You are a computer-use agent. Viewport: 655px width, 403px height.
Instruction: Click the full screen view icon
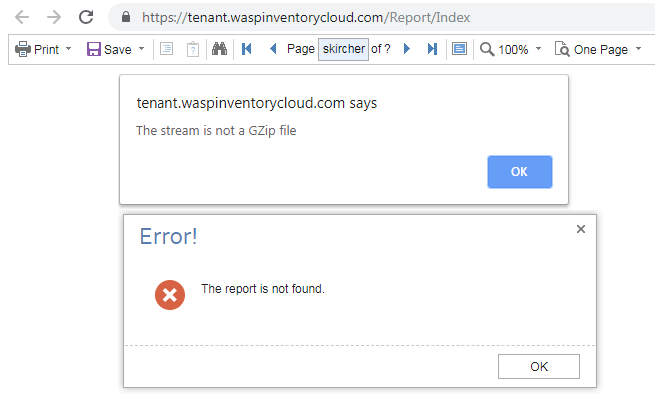click(460, 49)
